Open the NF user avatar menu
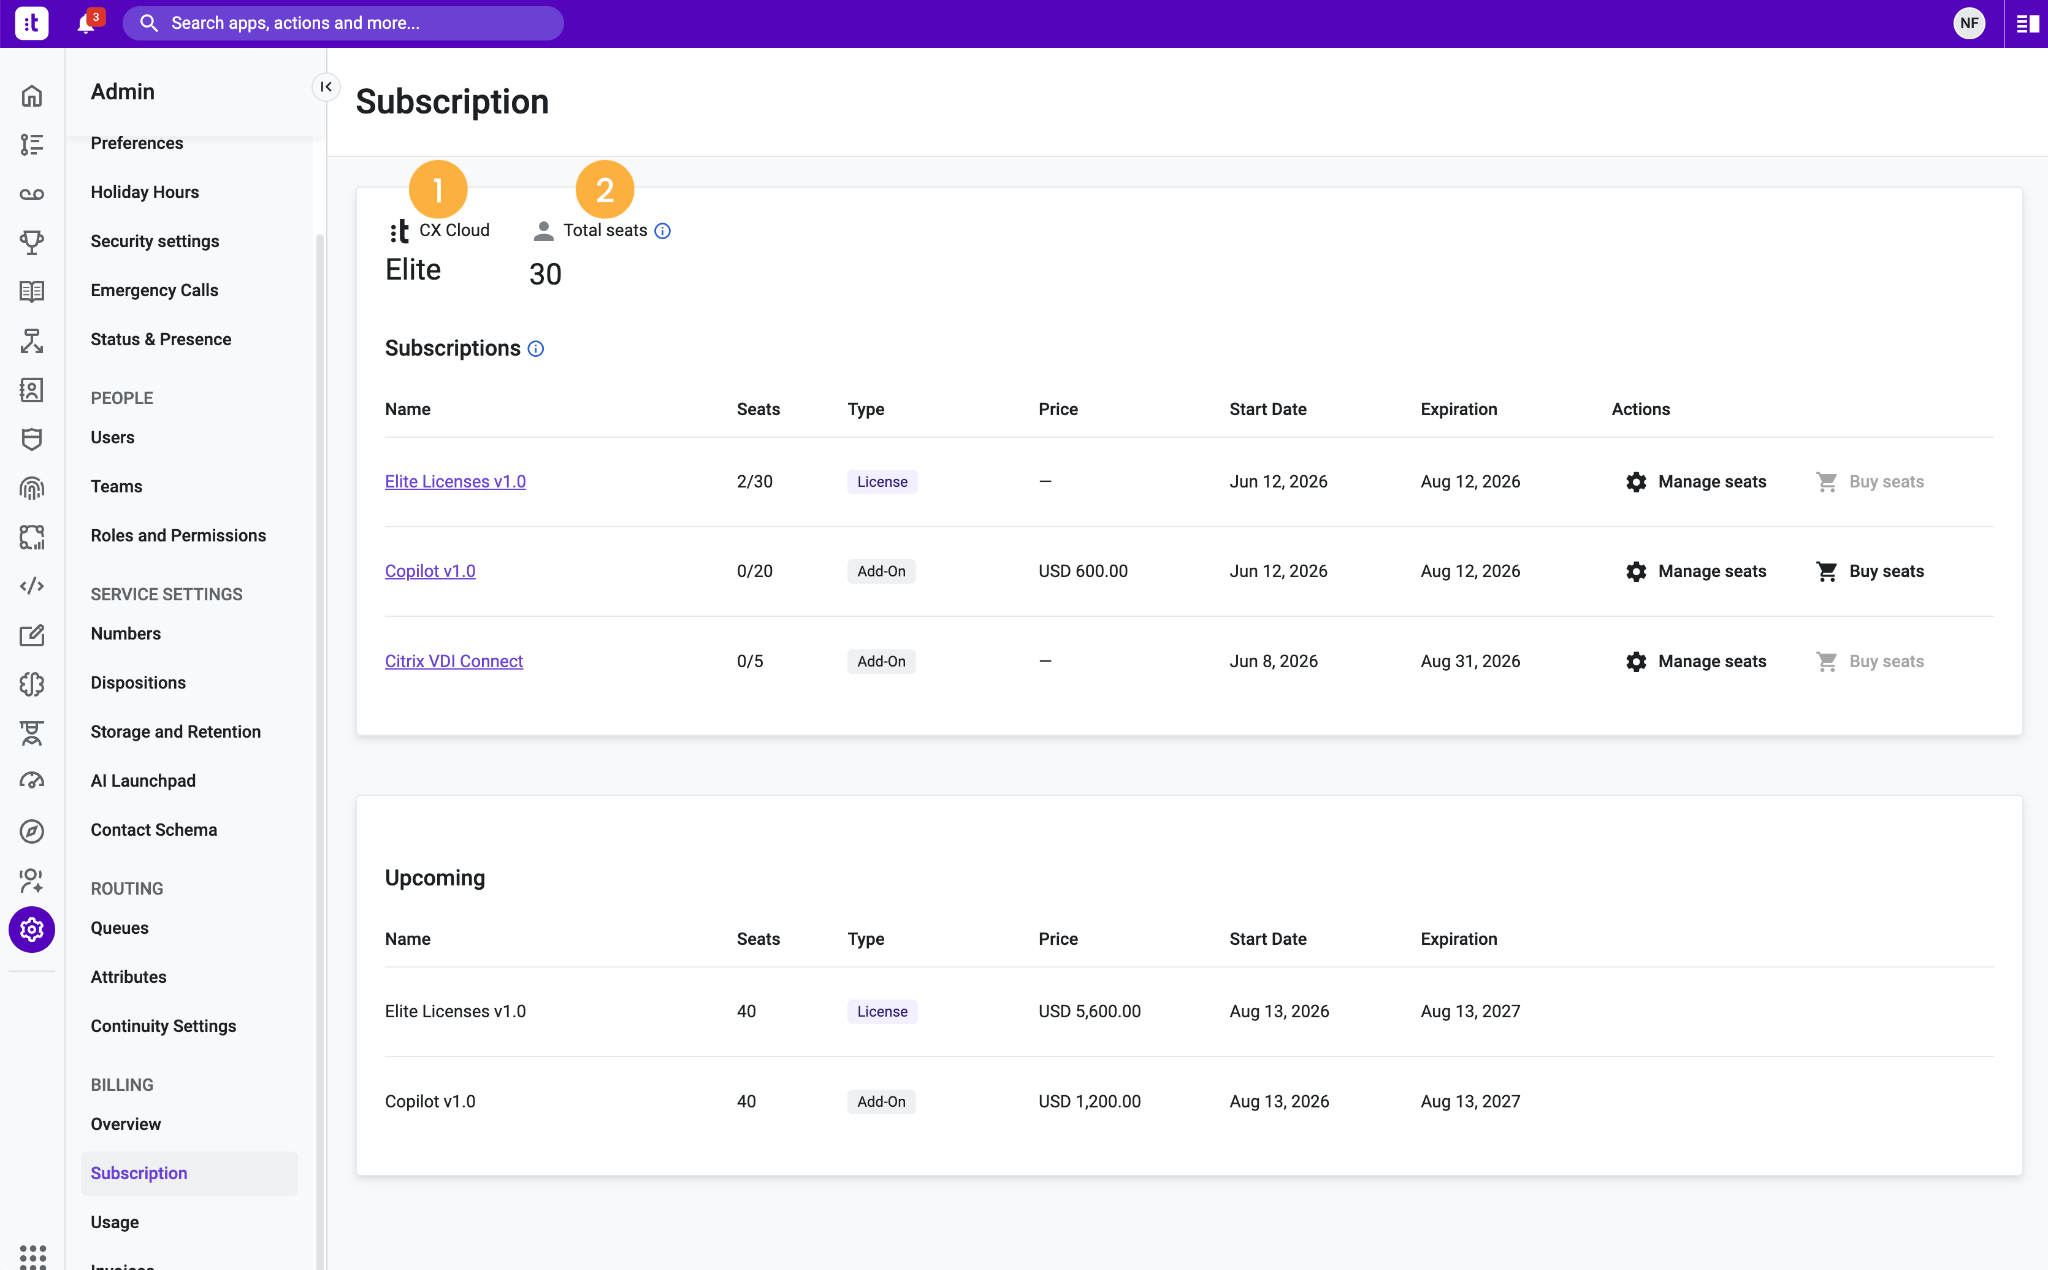The image size is (2048, 1270). pyautogui.click(x=1969, y=23)
